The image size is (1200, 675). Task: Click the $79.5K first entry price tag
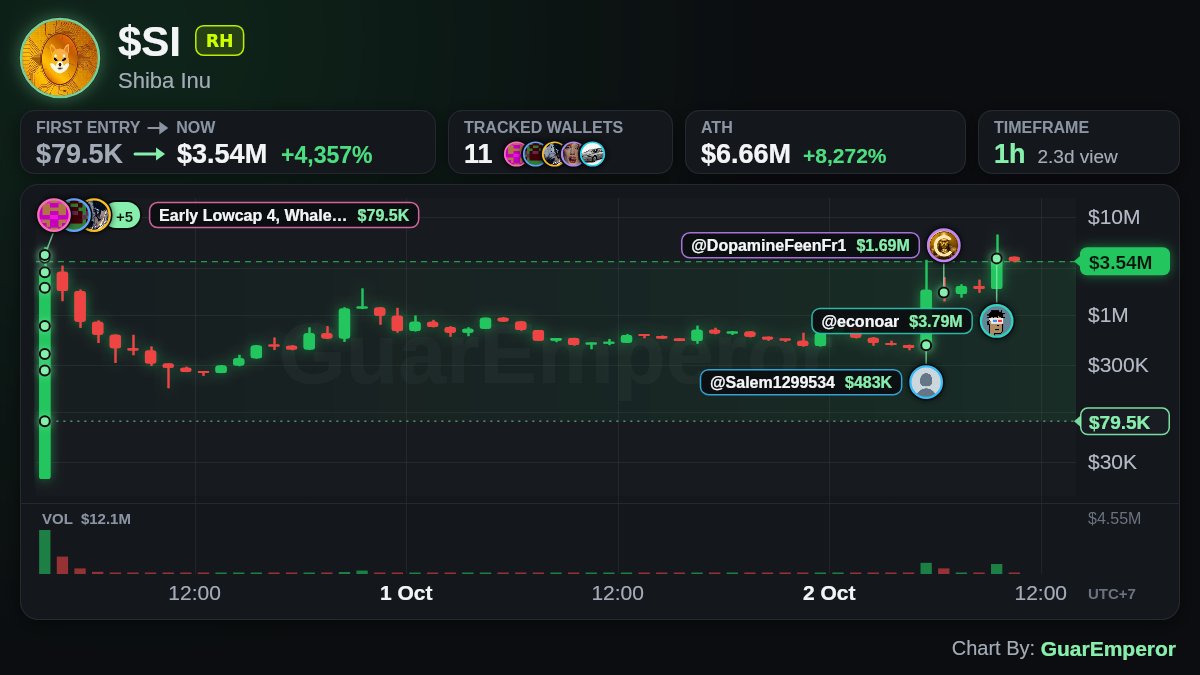coord(1122,422)
